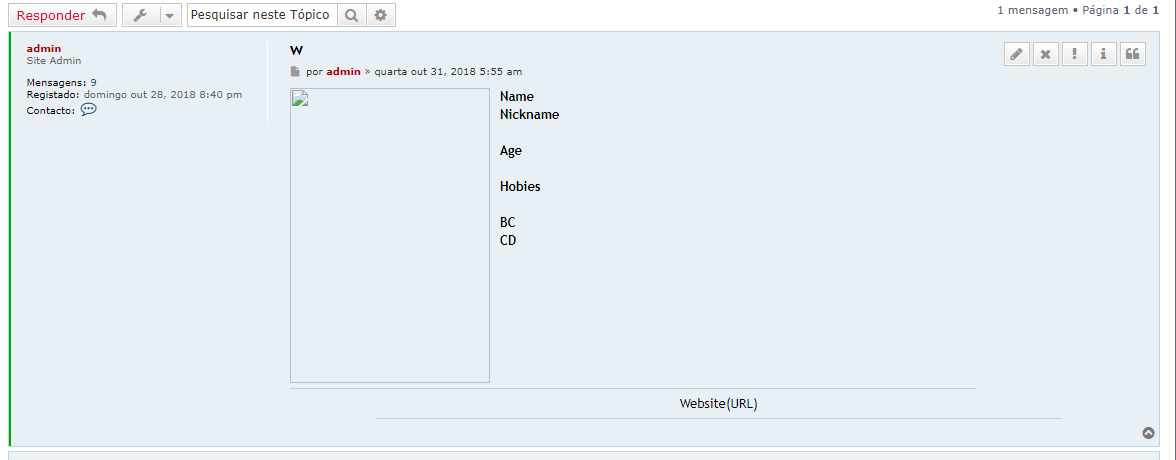Screen dimensions: 1176x460
Task: Click the small post document icon
Action: click(295, 72)
